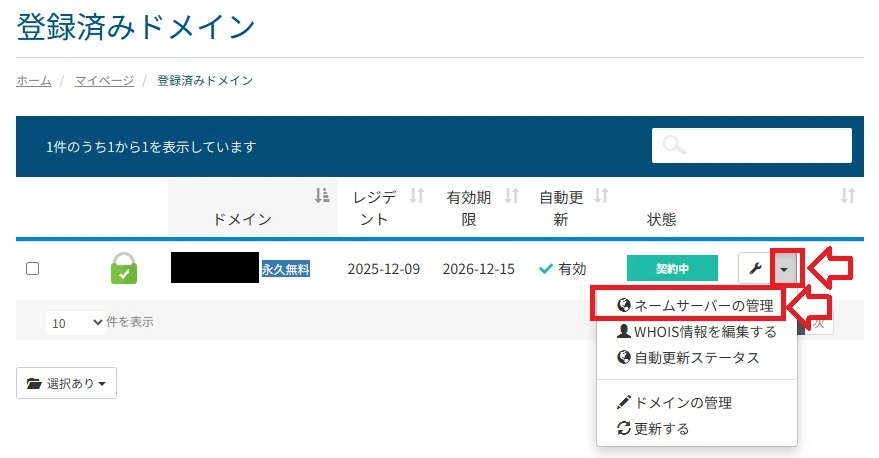Sort by expiry date column icon

(511, 196)
